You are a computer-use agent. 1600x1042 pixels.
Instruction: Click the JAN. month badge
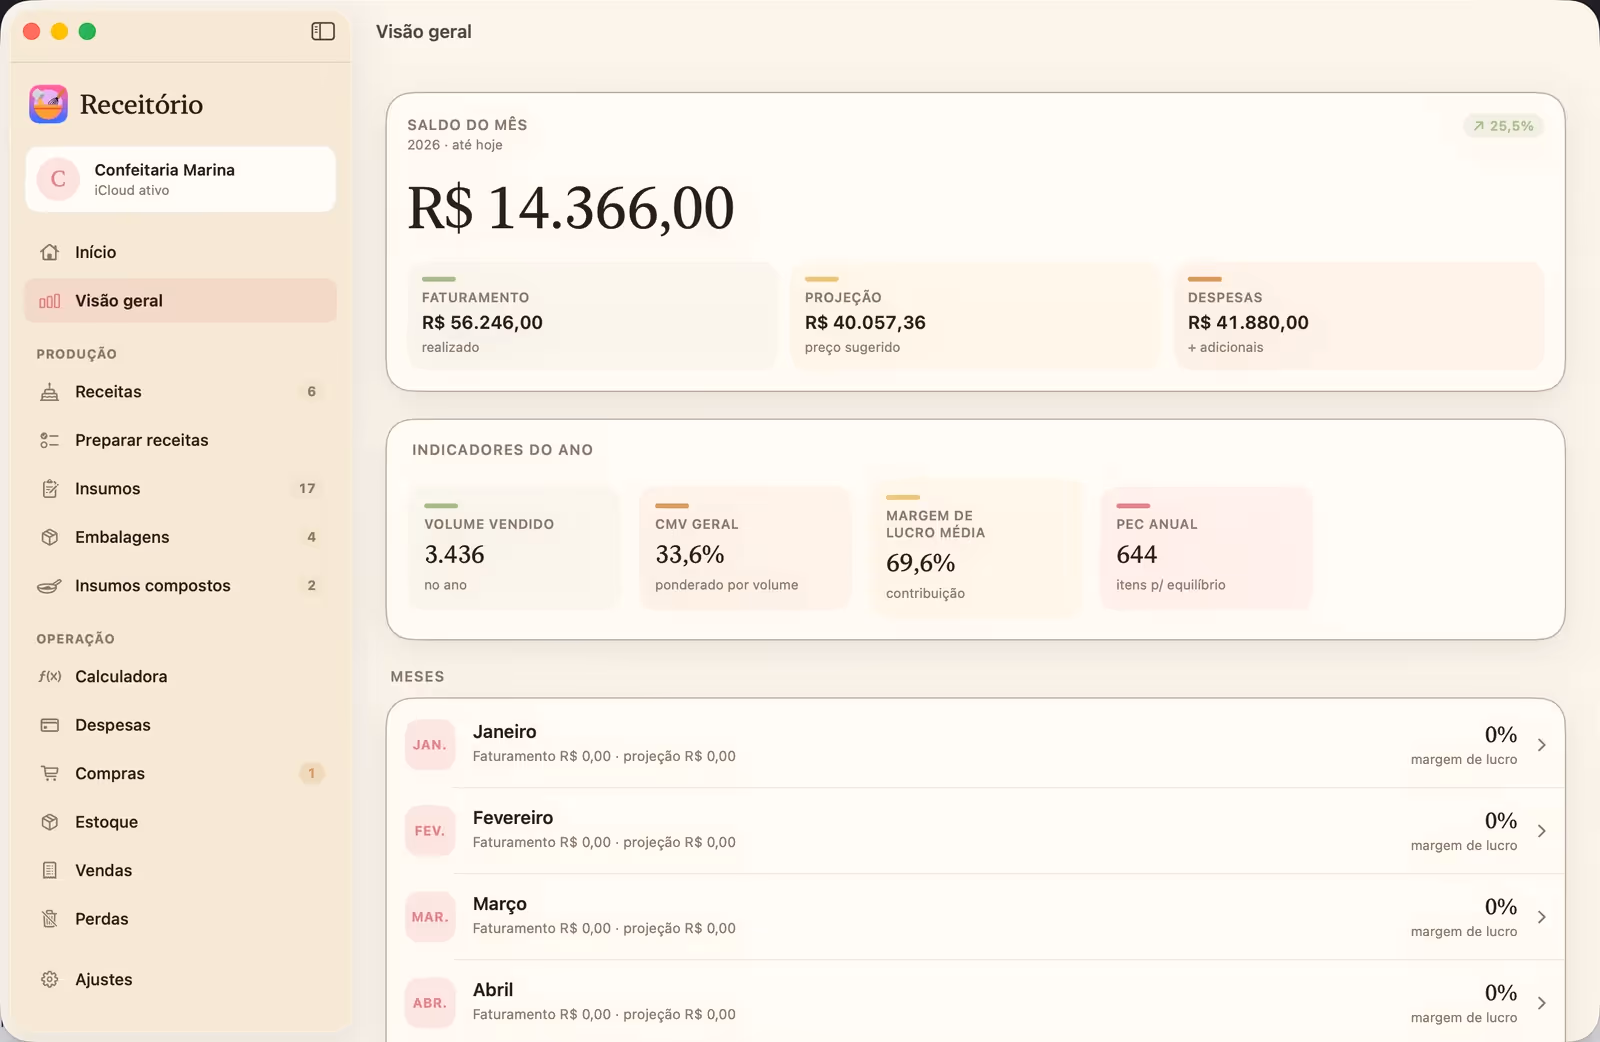tap(430, 745)
